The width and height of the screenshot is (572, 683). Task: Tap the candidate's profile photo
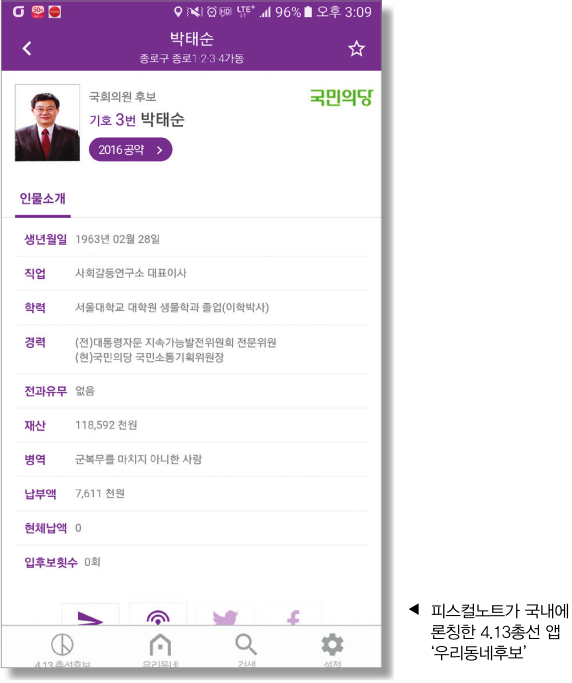47,123
